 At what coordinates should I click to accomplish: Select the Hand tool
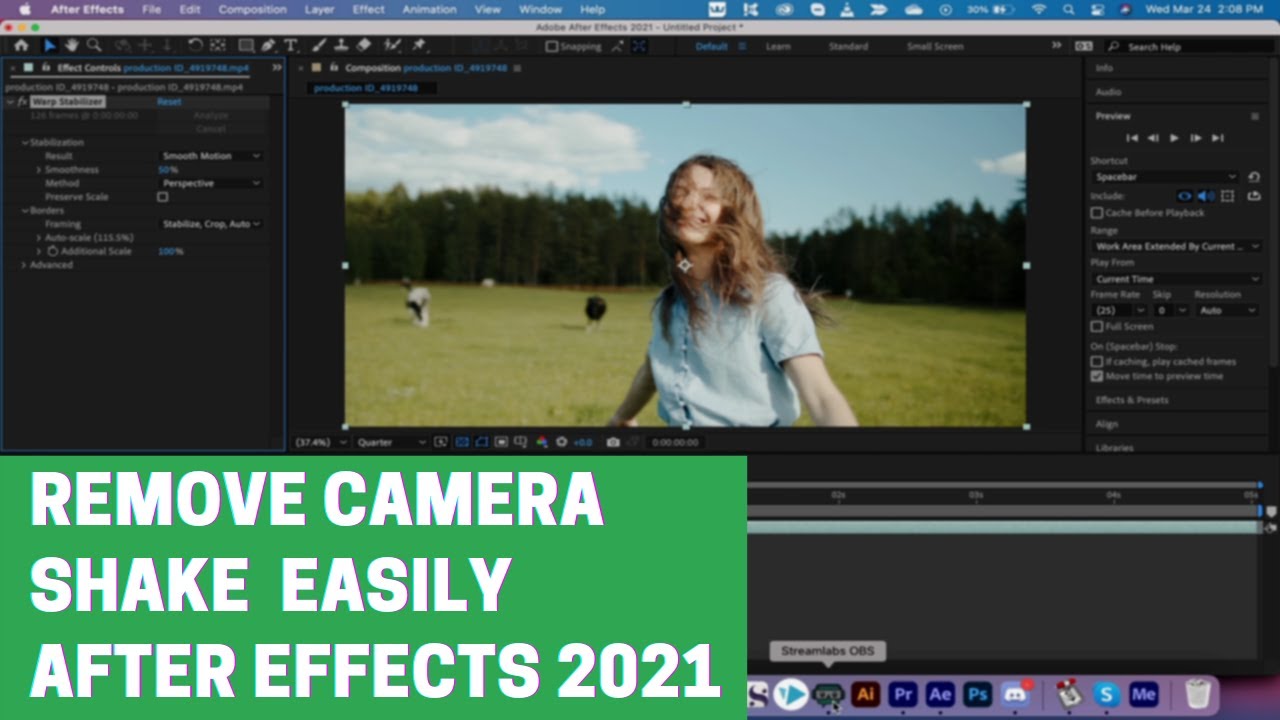click(x=72, y=46)
